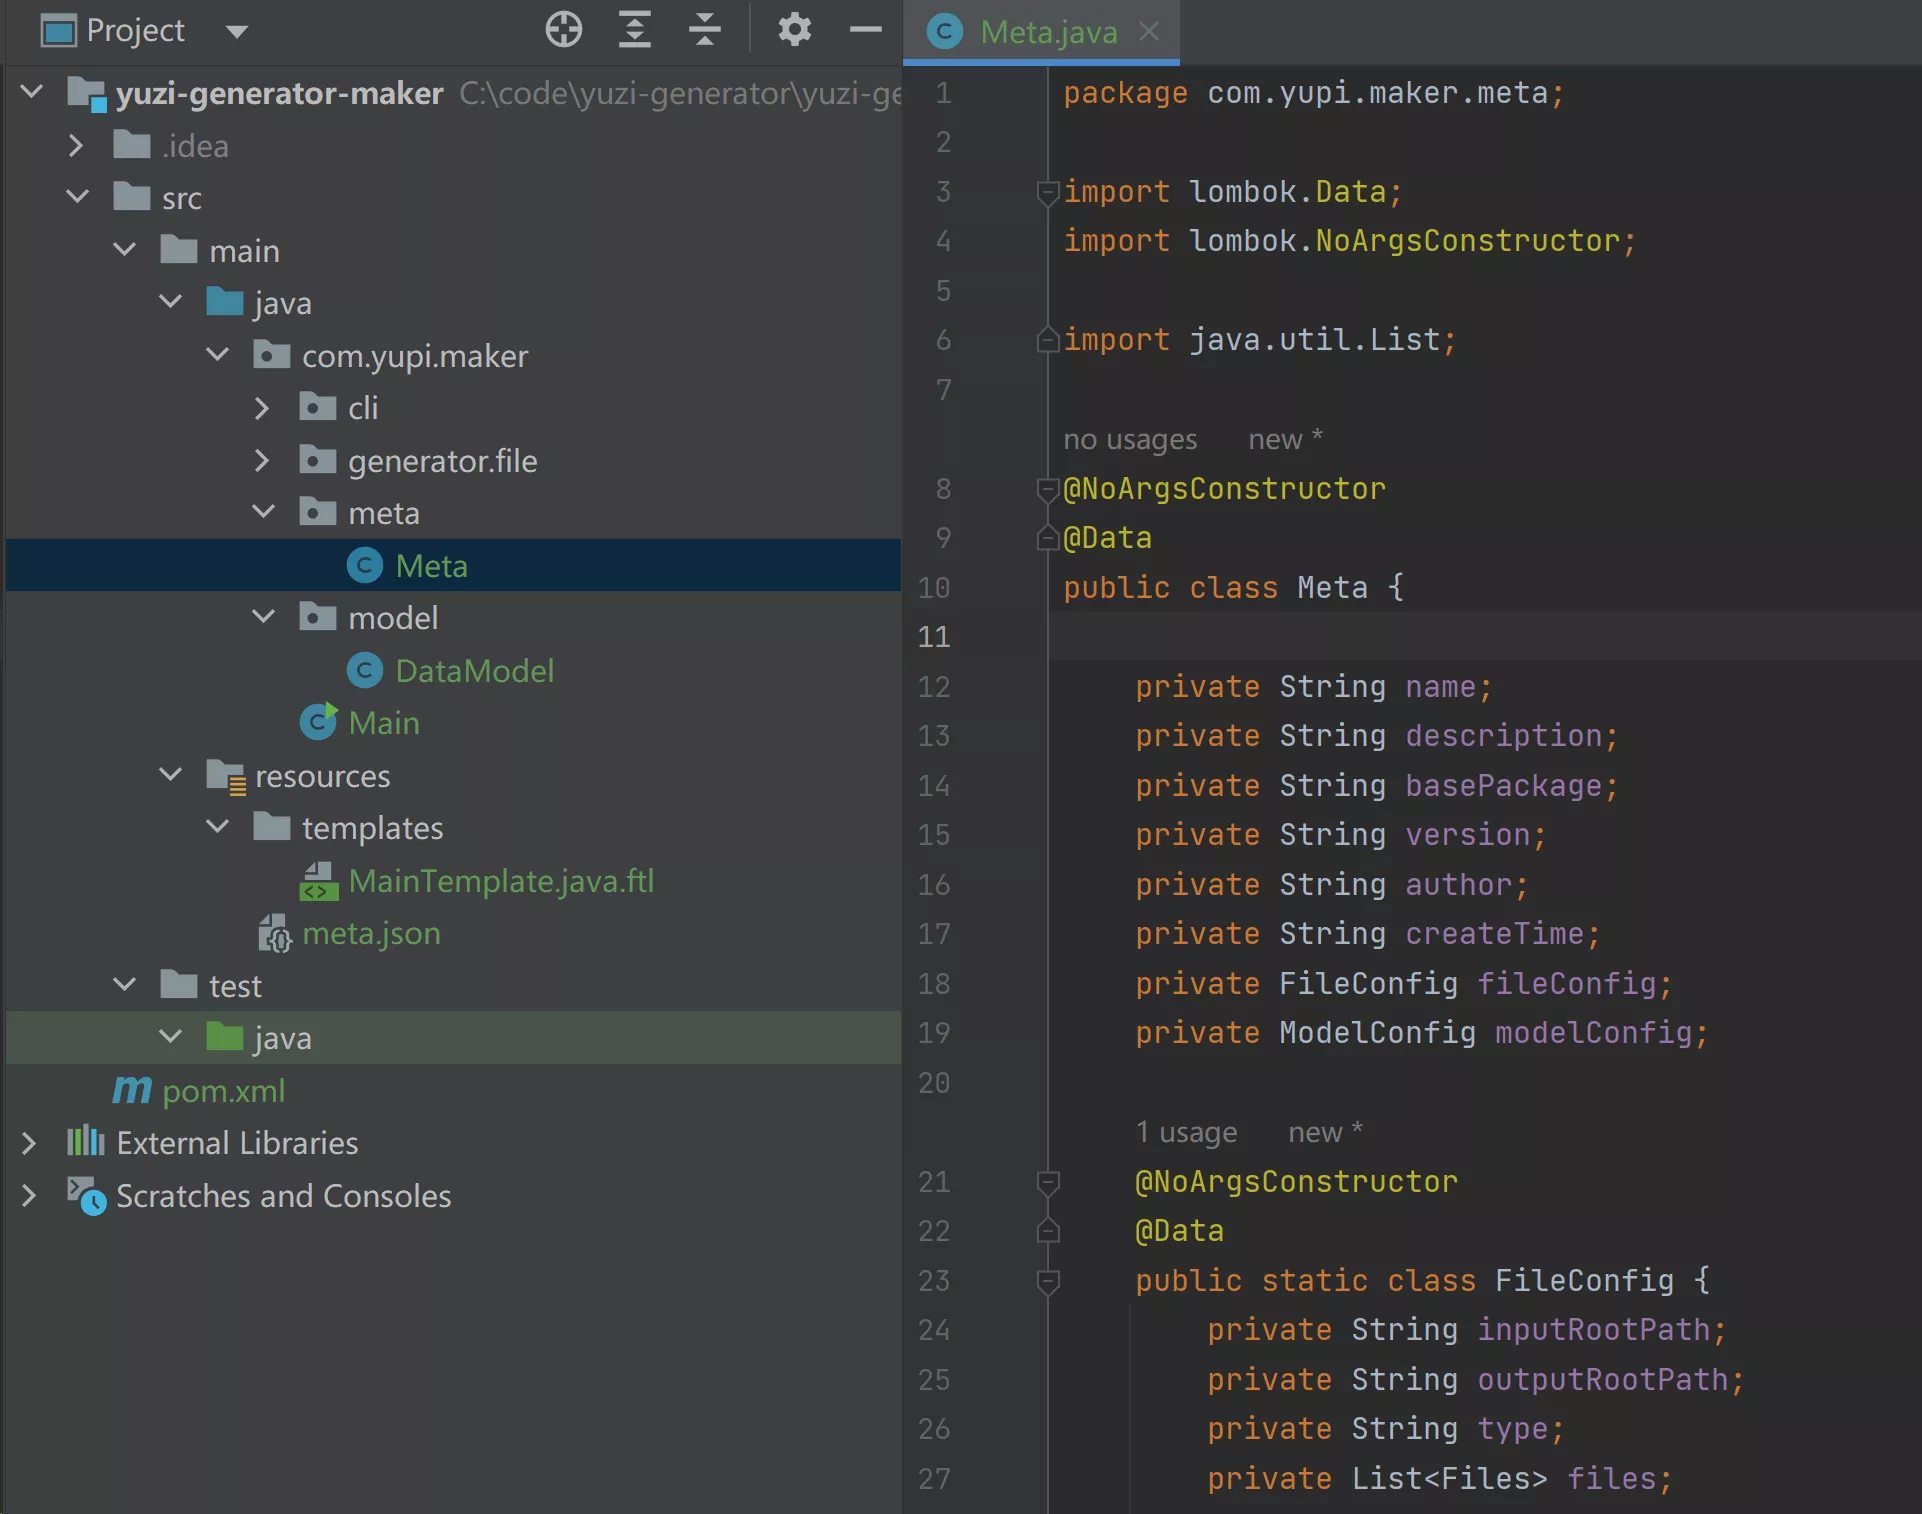This screenshot has width=1922, height=1514.
Task: Expand Scratches and Consoles
Action: click(29, 1195)
